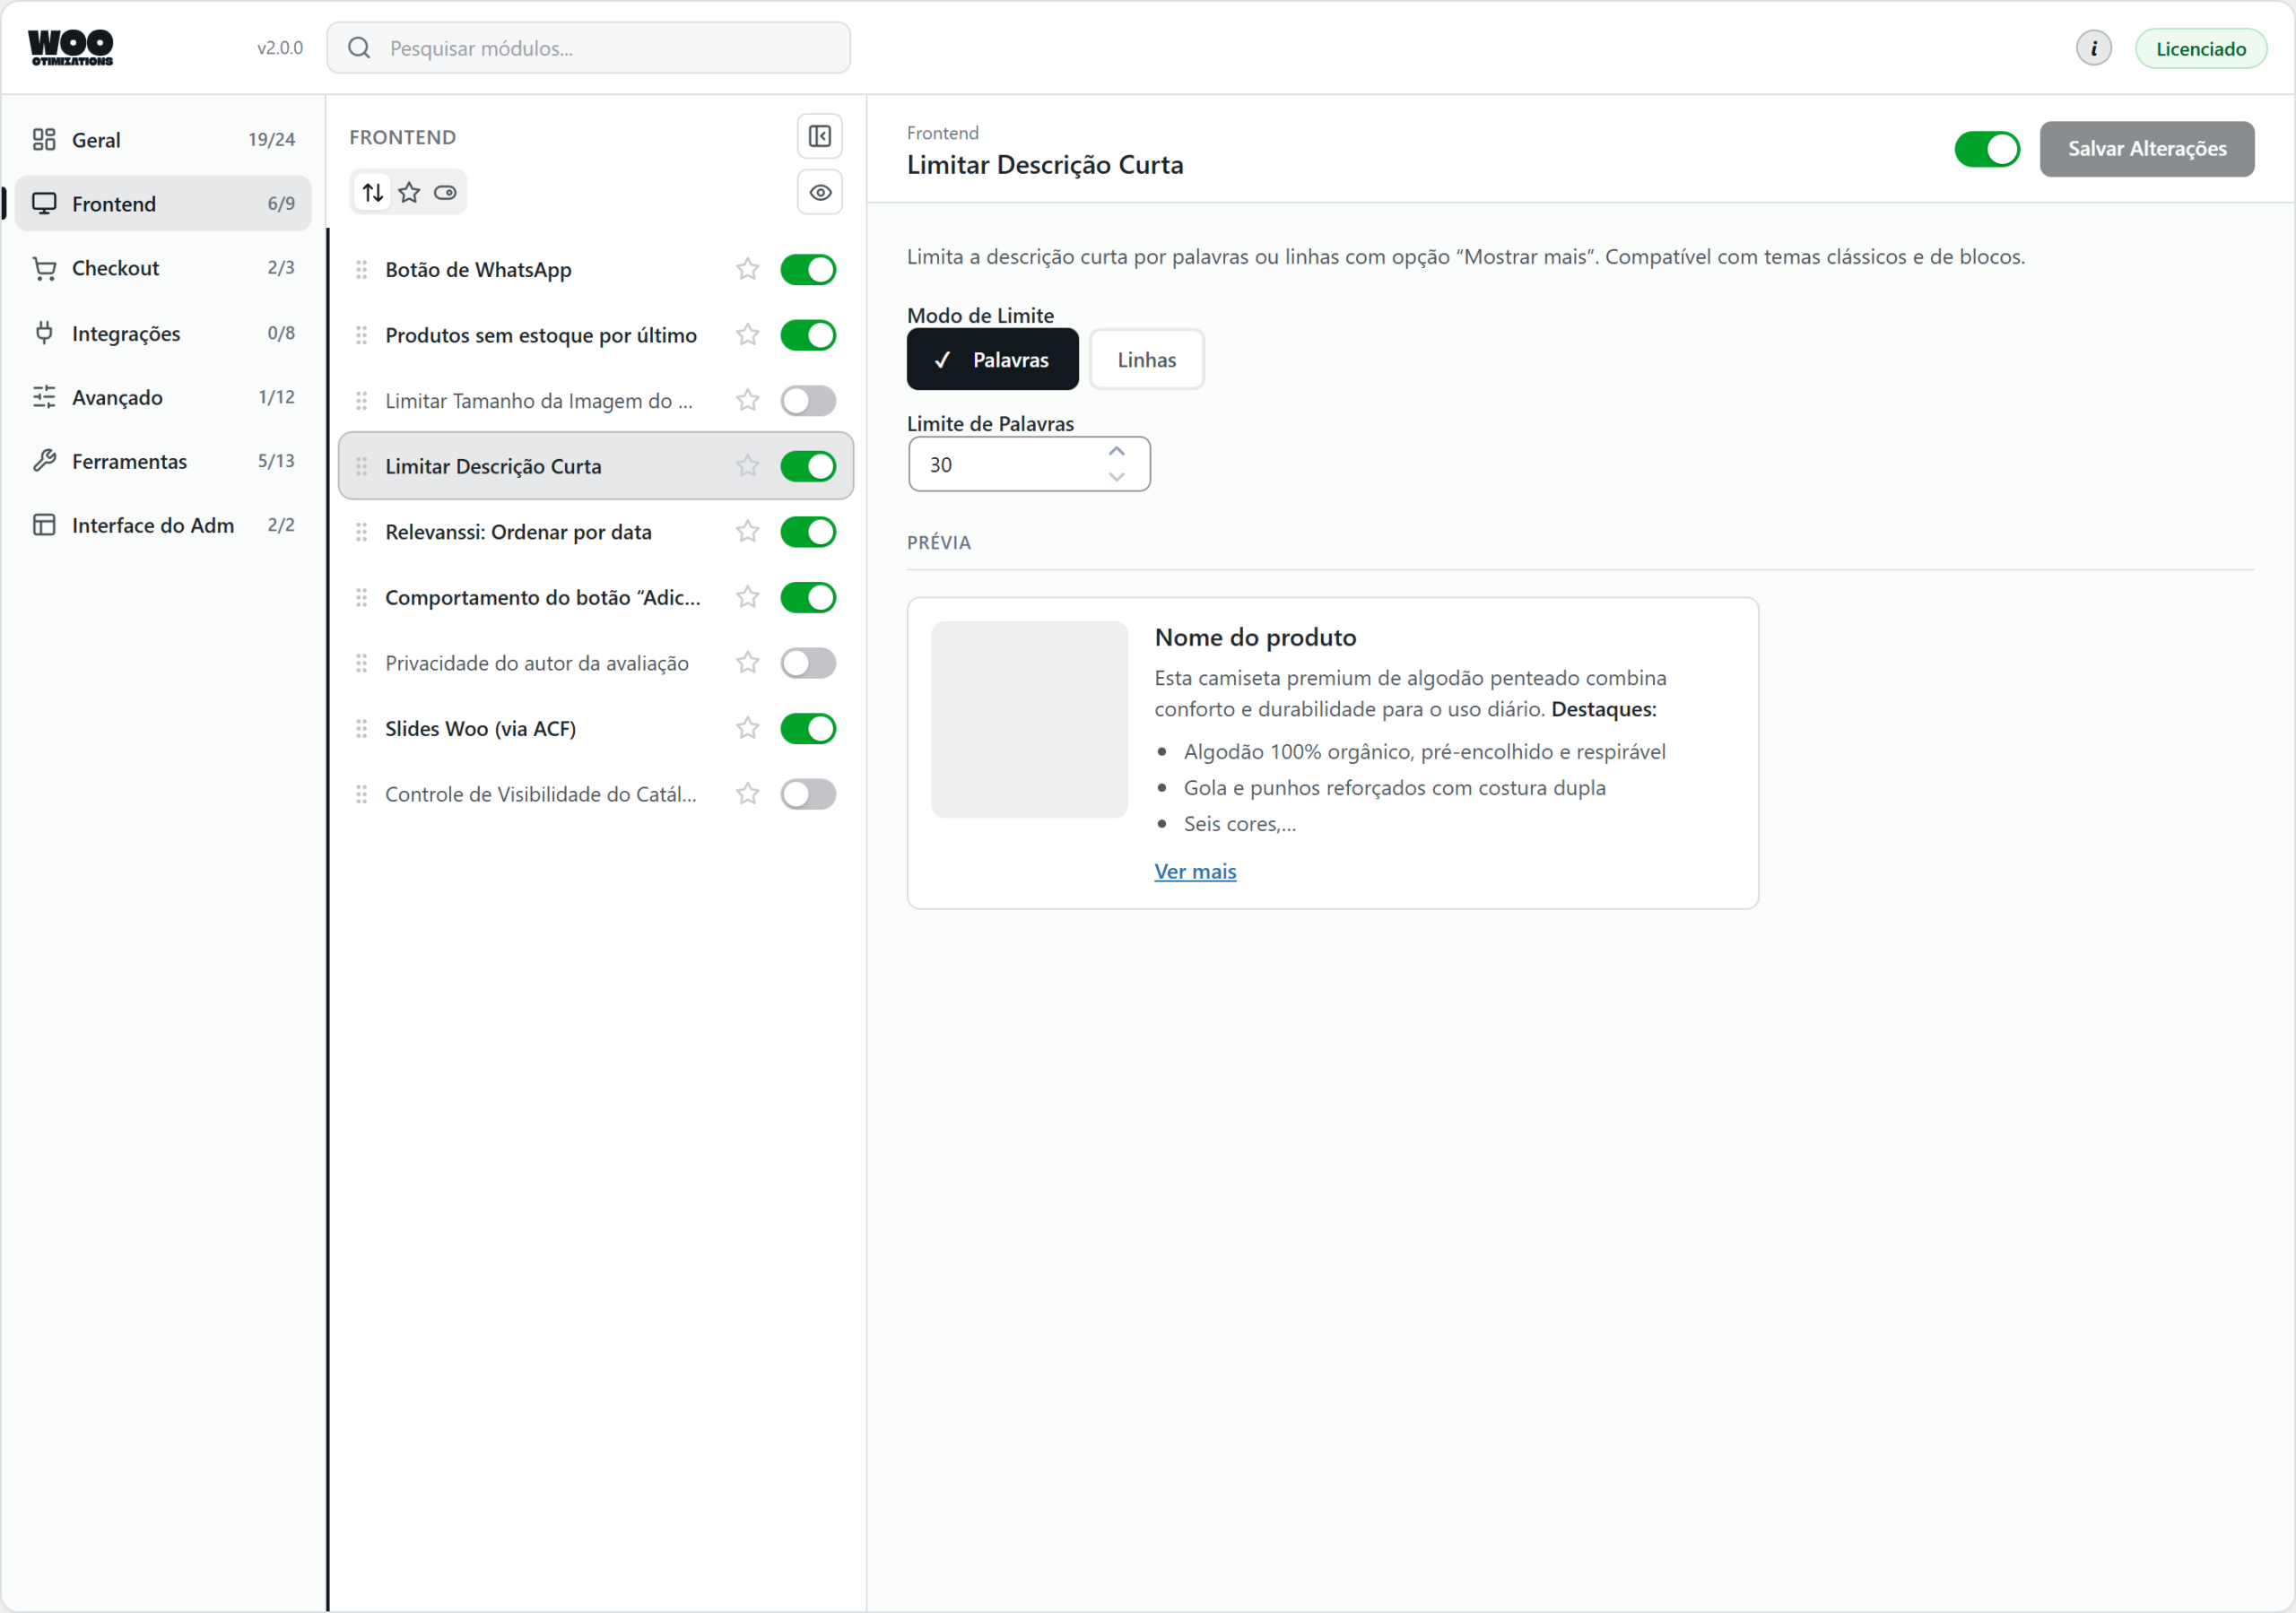Toggle Comportamento do botão Adic switch
The height and width of the screenshot is (1613, 2296).
tap(808, 598)
